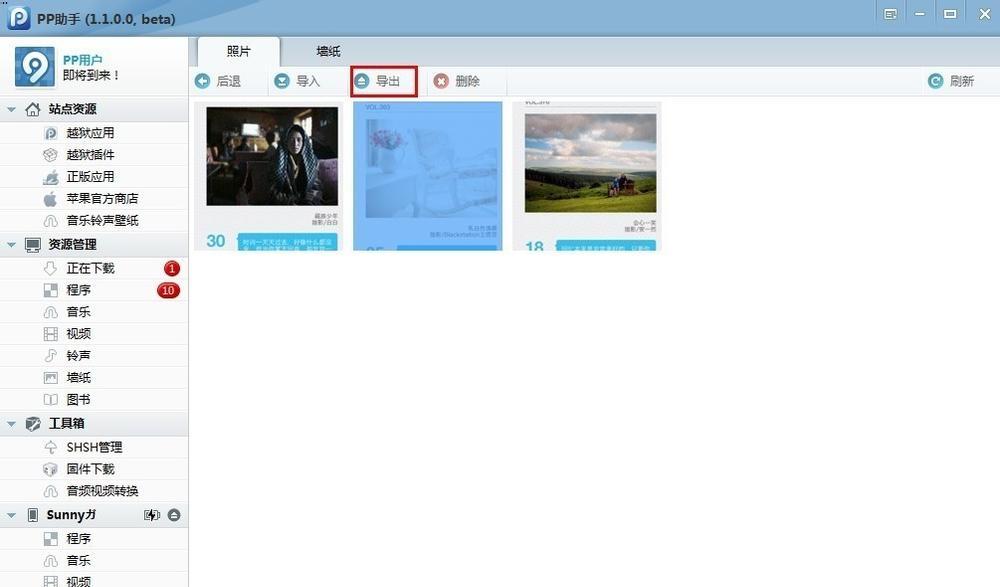Click the red badge showing 1
Image resolution: width=1000 pixels, height=587 pixels.
[x=172, y=269]
